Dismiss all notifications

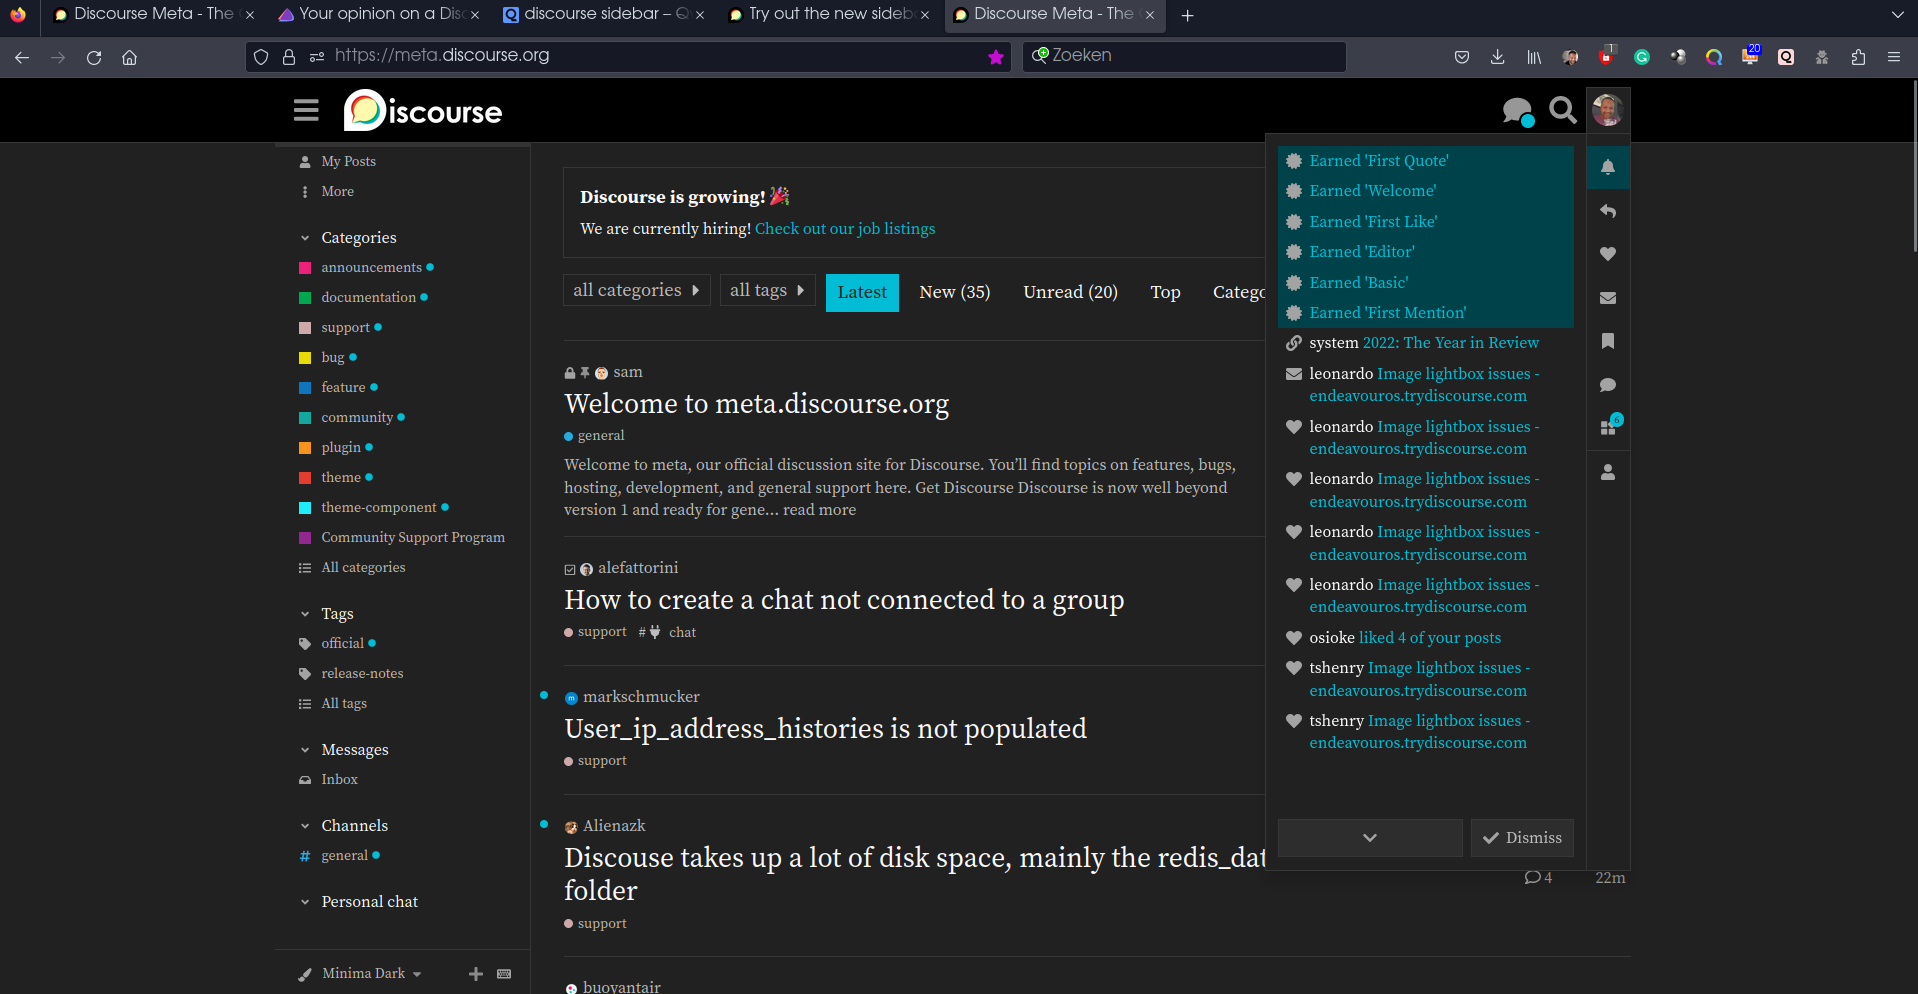[x=1522, y=838]
